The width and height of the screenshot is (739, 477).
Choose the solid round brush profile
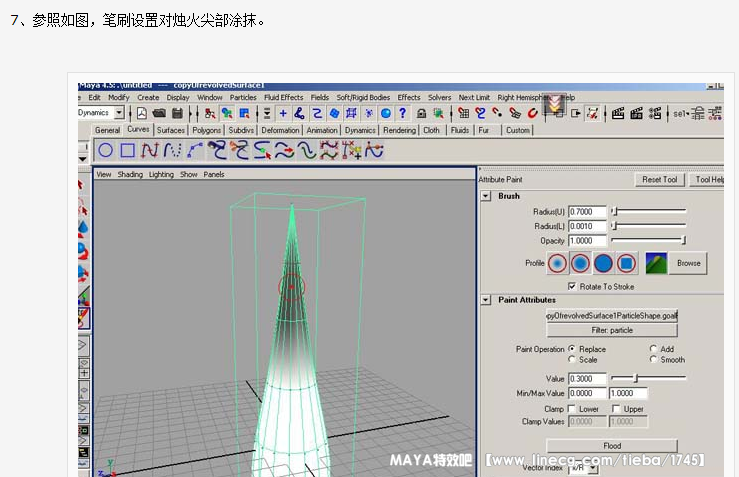(x=603, y=264)
